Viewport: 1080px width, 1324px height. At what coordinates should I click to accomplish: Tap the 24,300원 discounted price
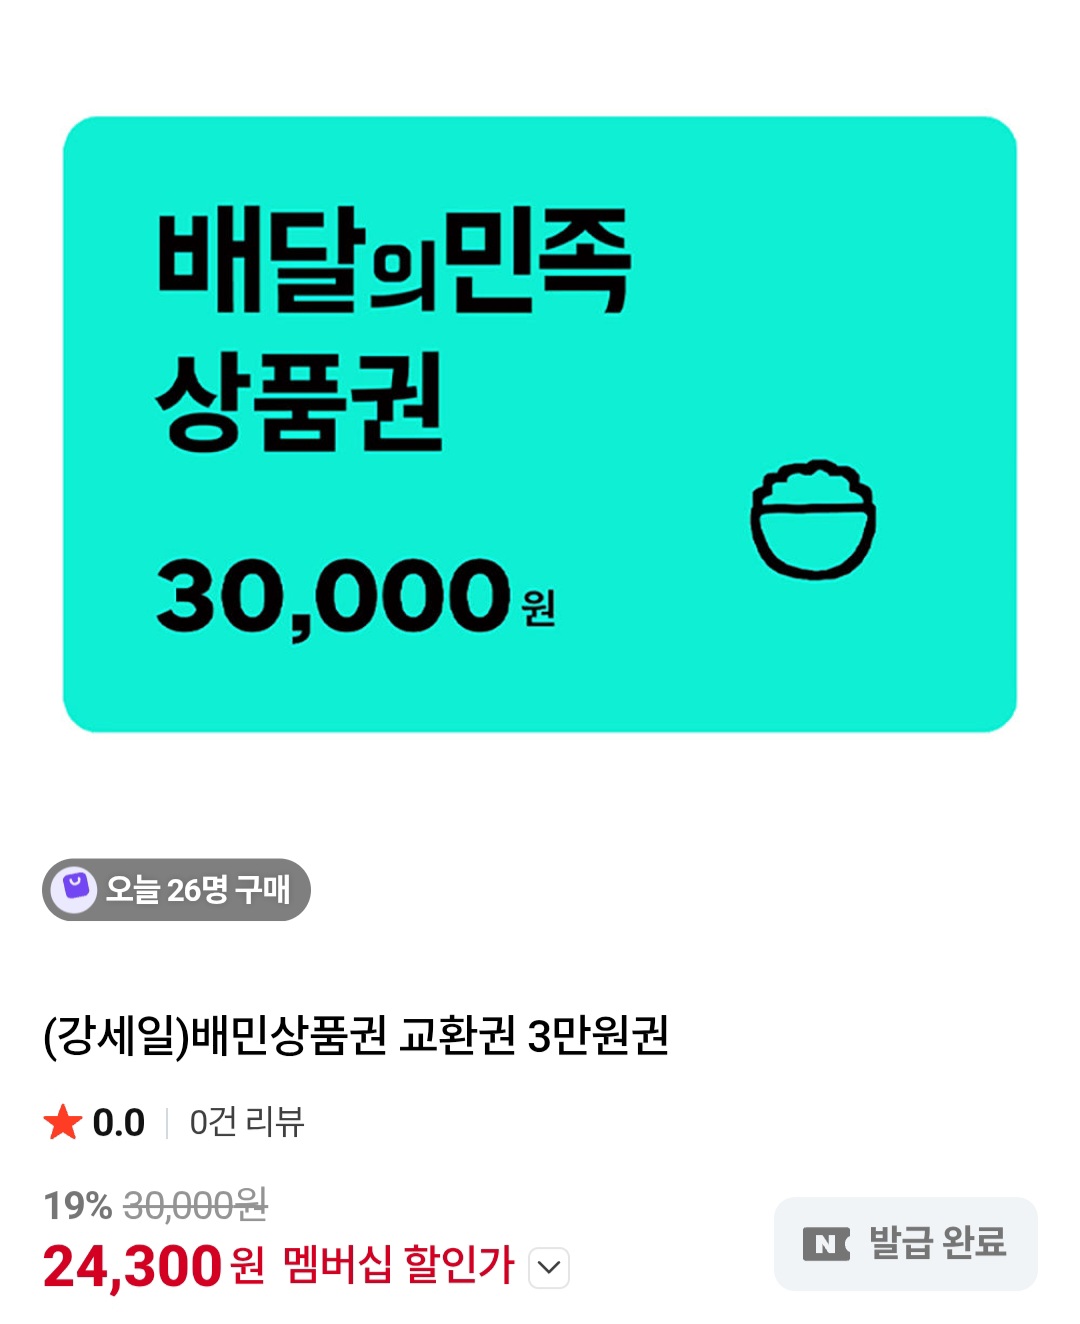click(x=154, y=1266)
